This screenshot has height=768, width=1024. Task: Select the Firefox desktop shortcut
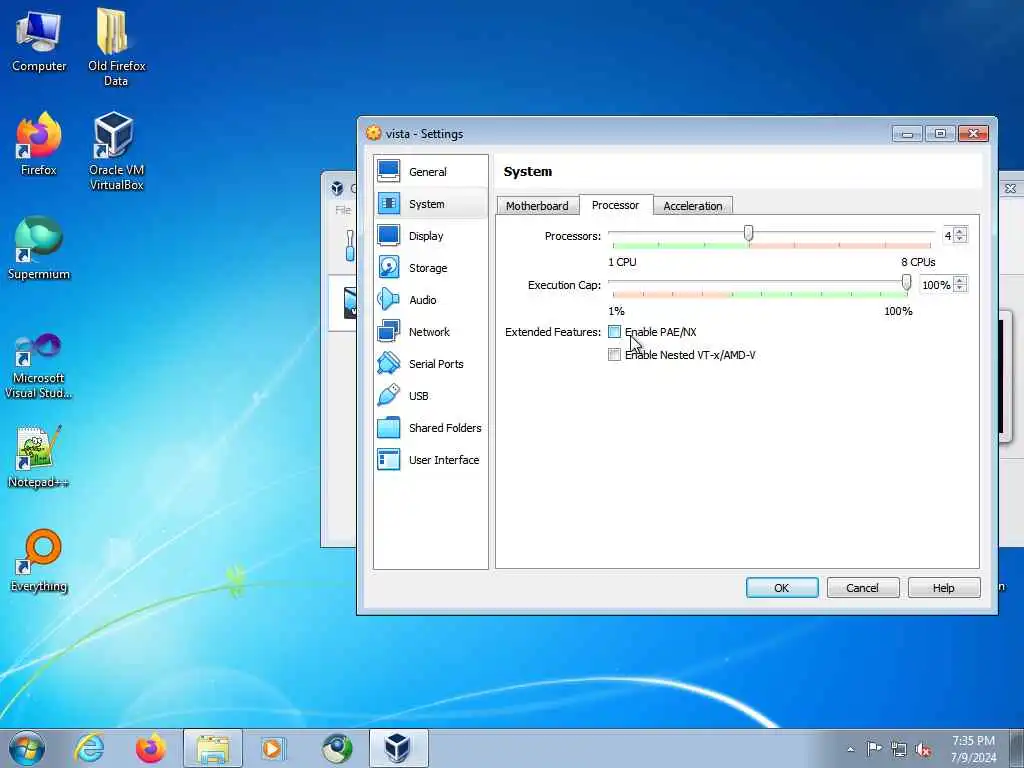click(x=39, y=144)
